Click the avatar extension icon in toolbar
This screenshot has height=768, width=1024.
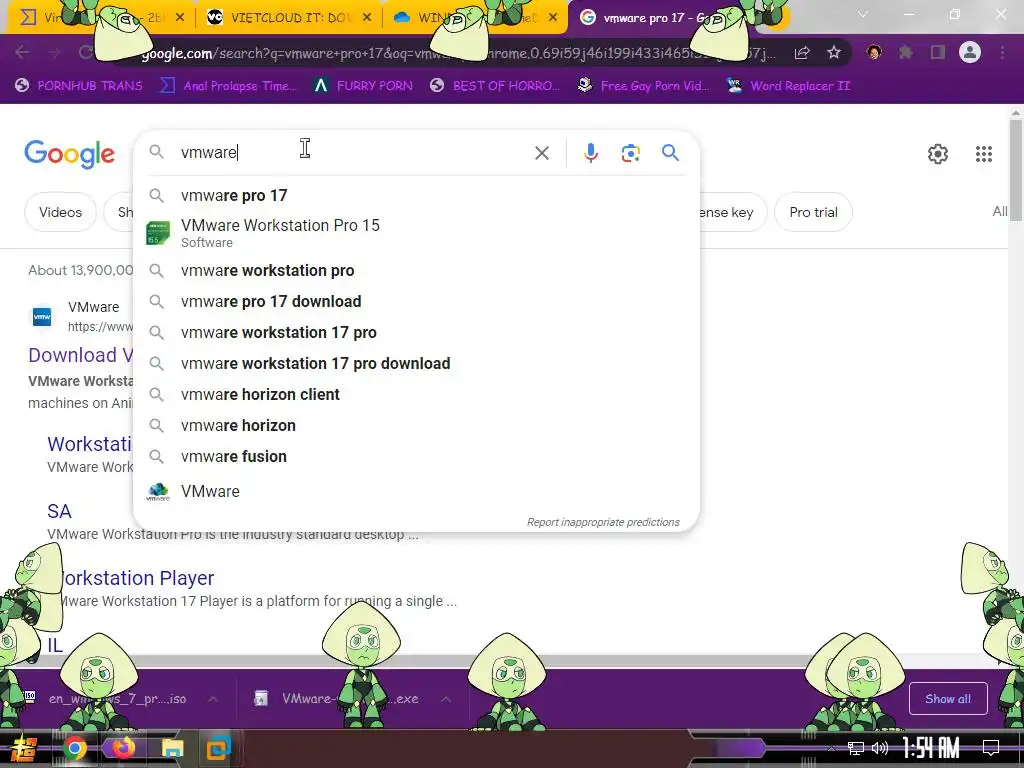[874, 52]
